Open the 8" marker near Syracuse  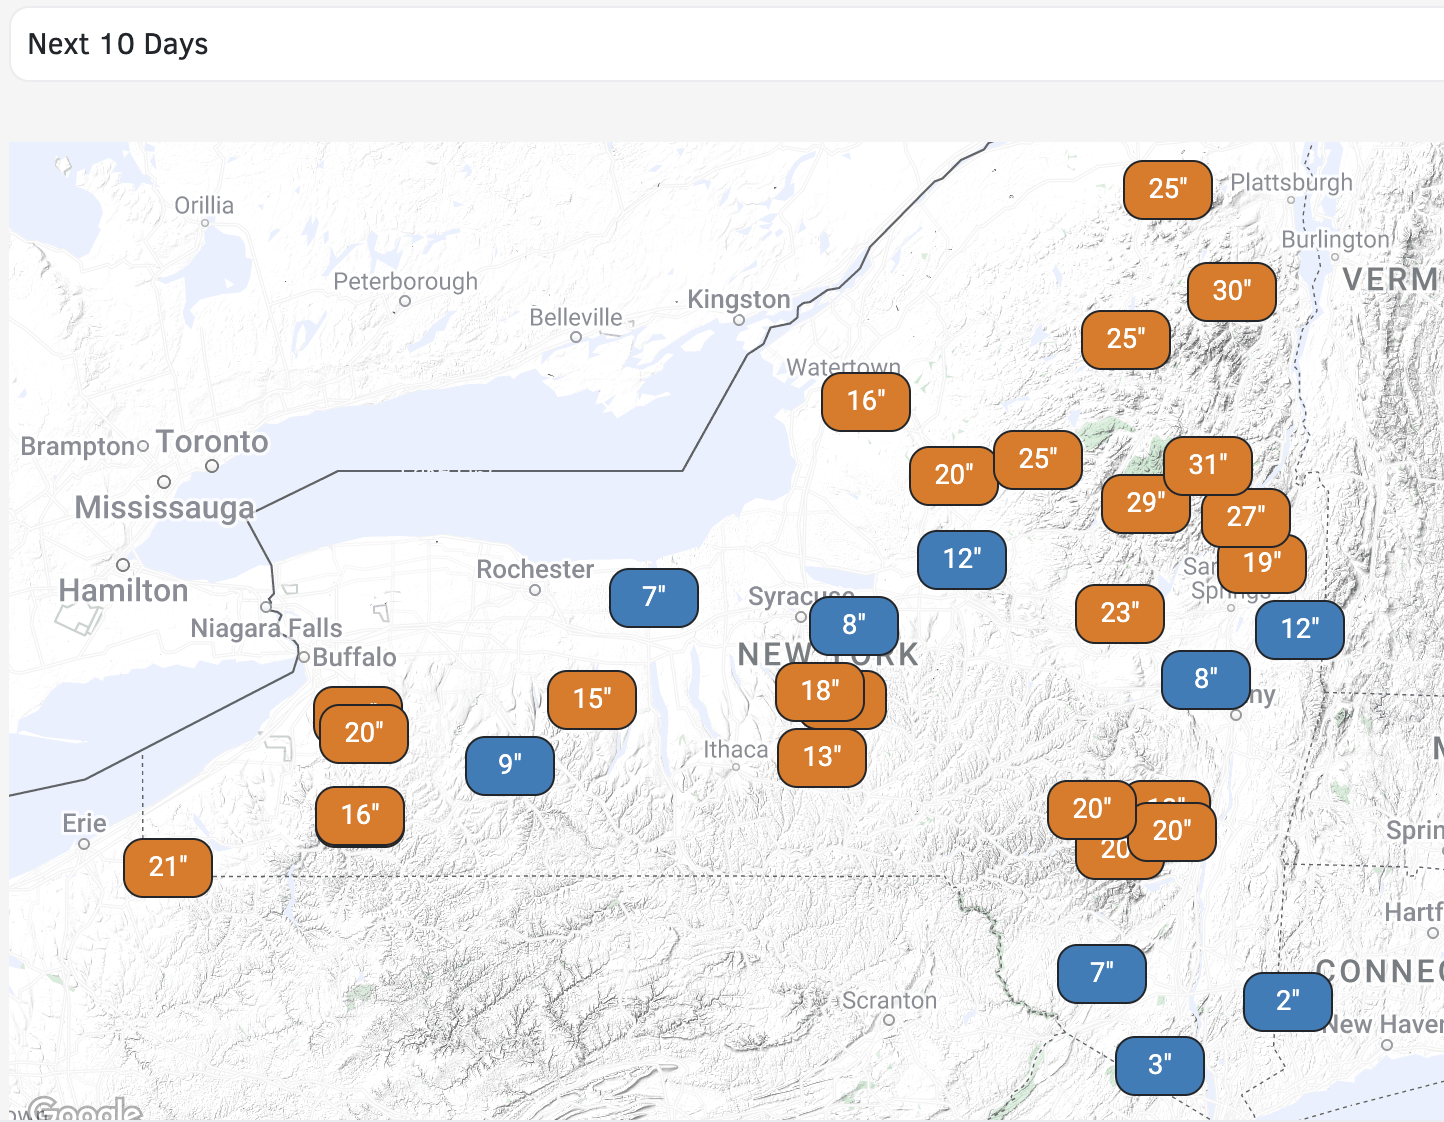point(854,625)
